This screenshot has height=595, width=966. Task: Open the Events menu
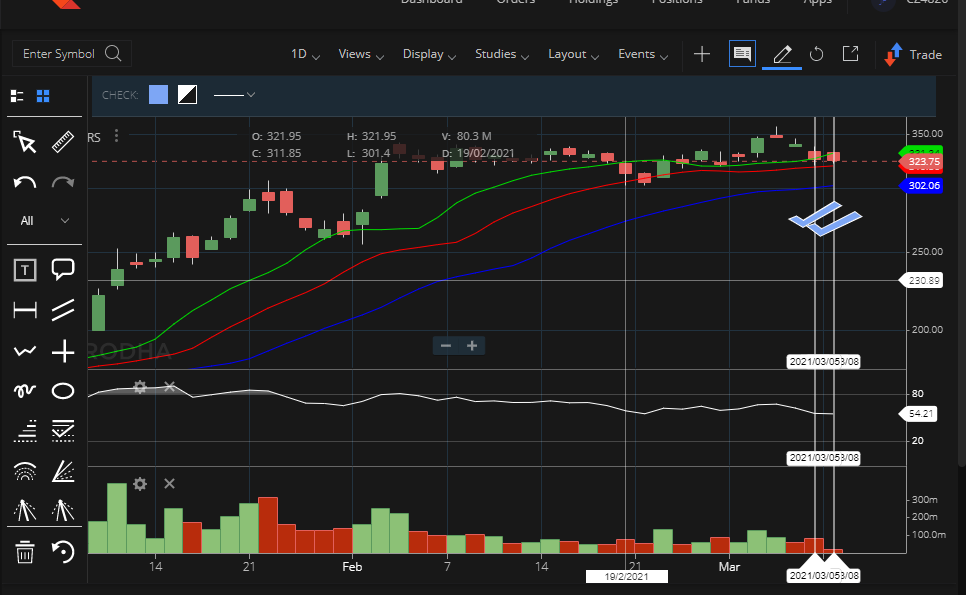[x=643, y=54]
